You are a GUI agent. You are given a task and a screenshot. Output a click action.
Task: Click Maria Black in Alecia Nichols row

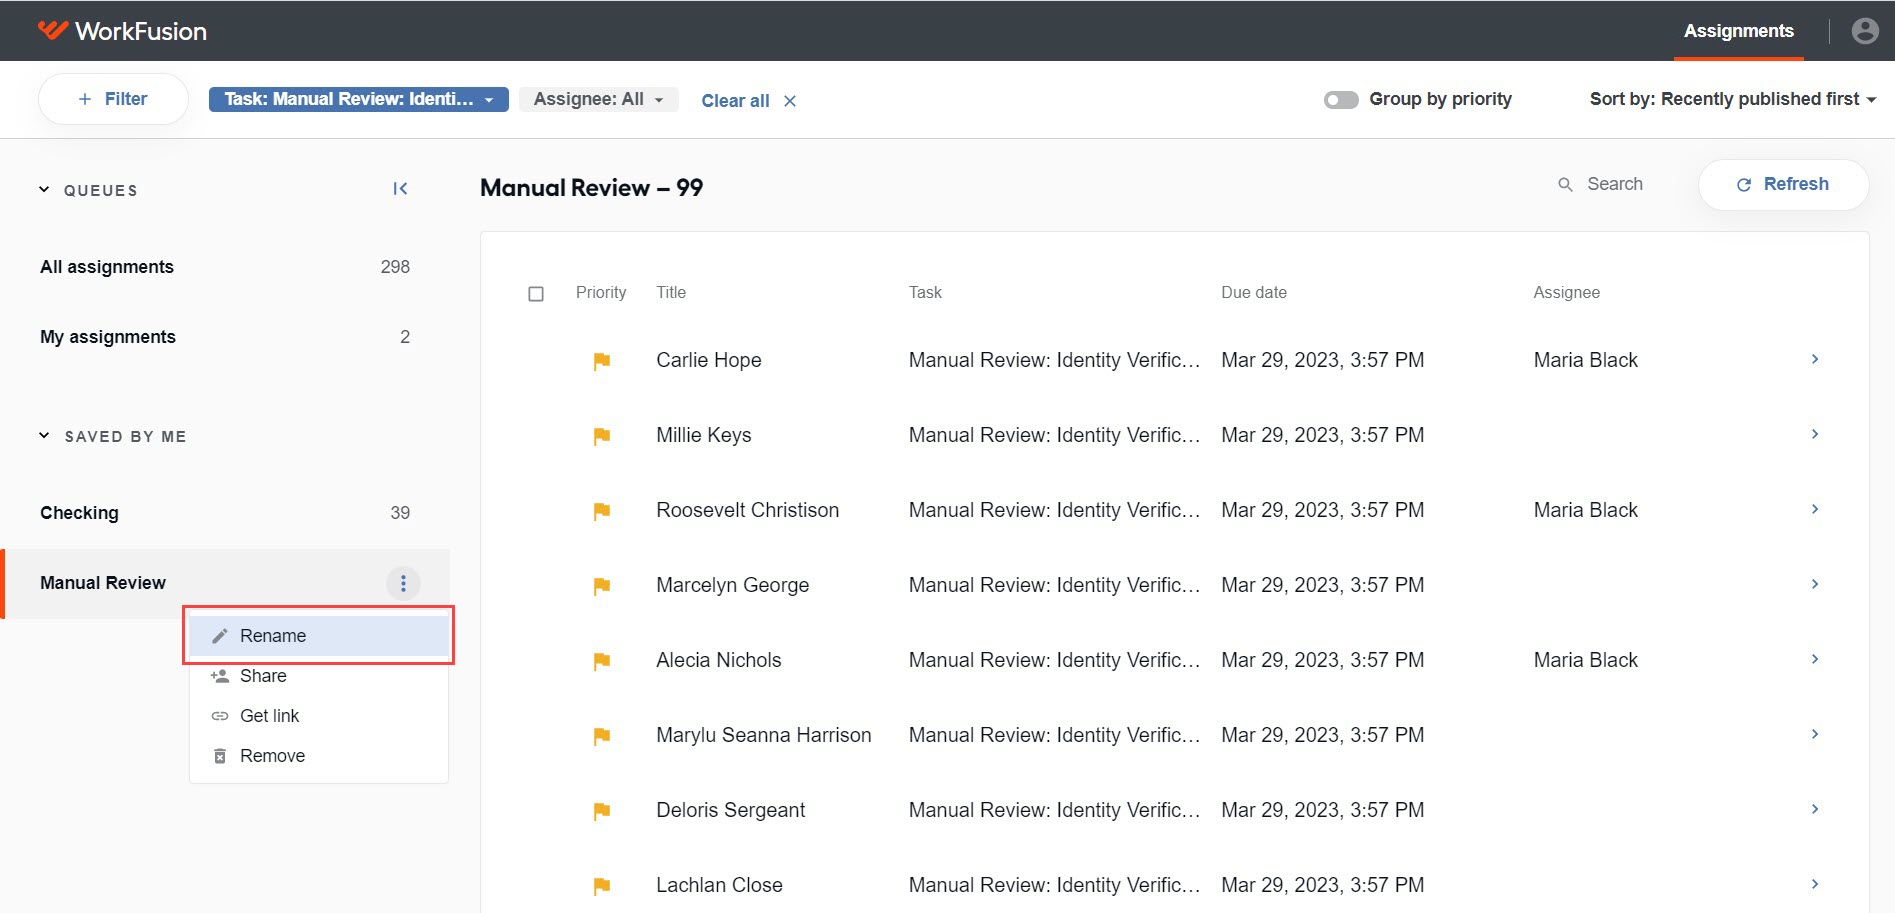coord(1586,660)
